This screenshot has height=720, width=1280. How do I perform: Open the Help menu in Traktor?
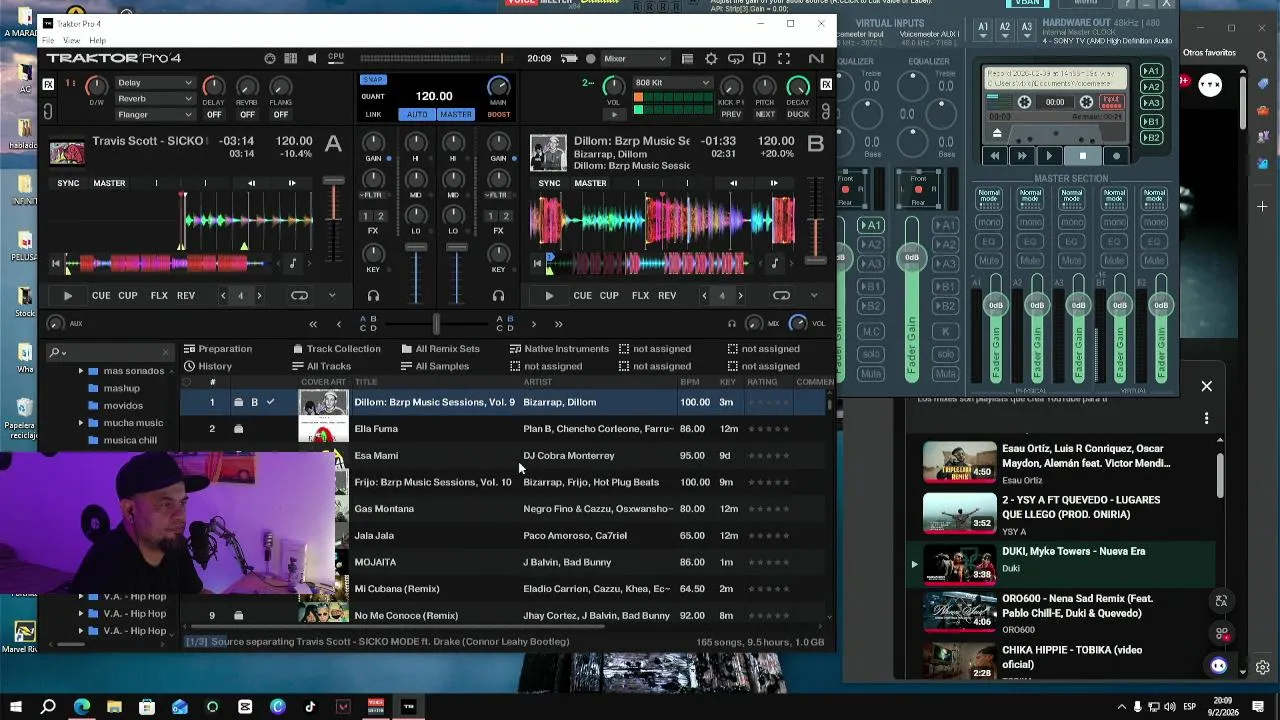[97, 41]
